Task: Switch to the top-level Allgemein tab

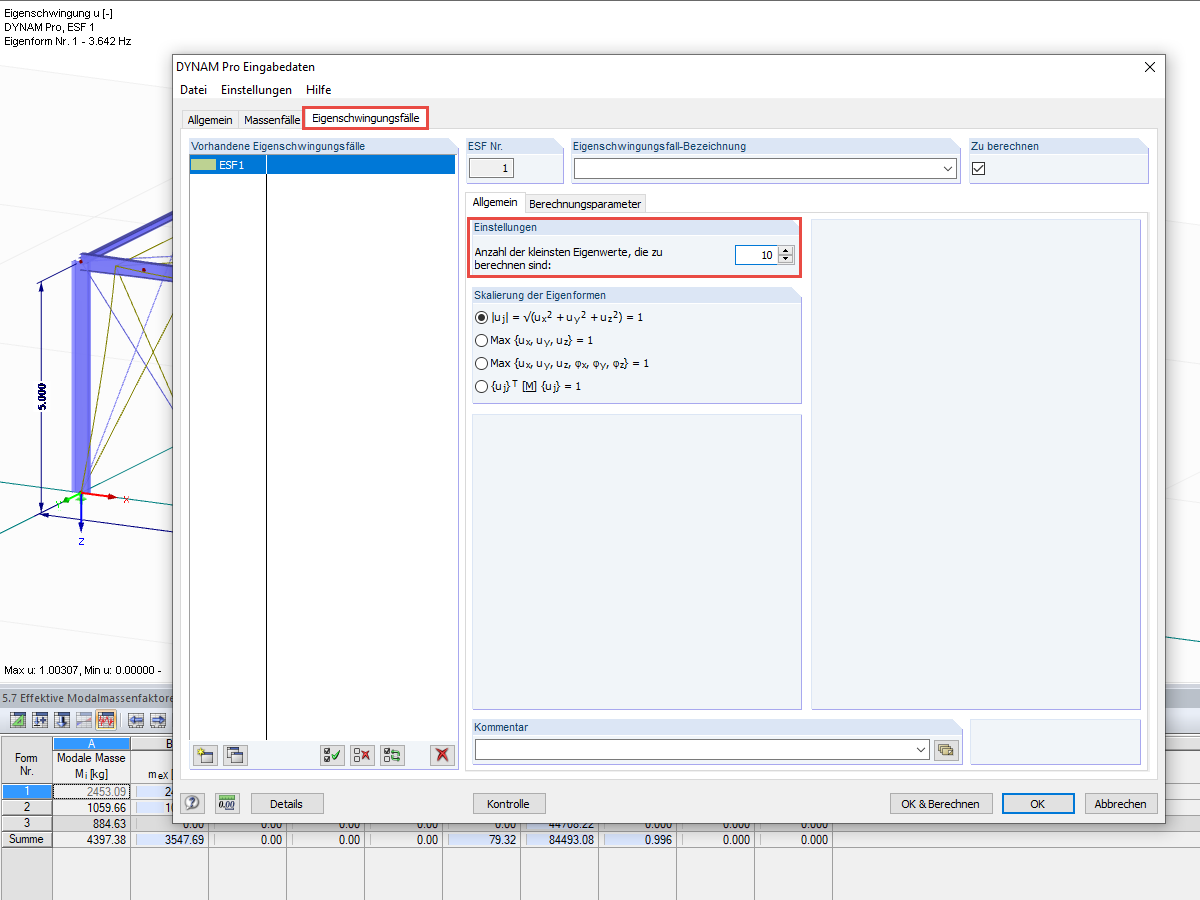Action: coord(210,120)
